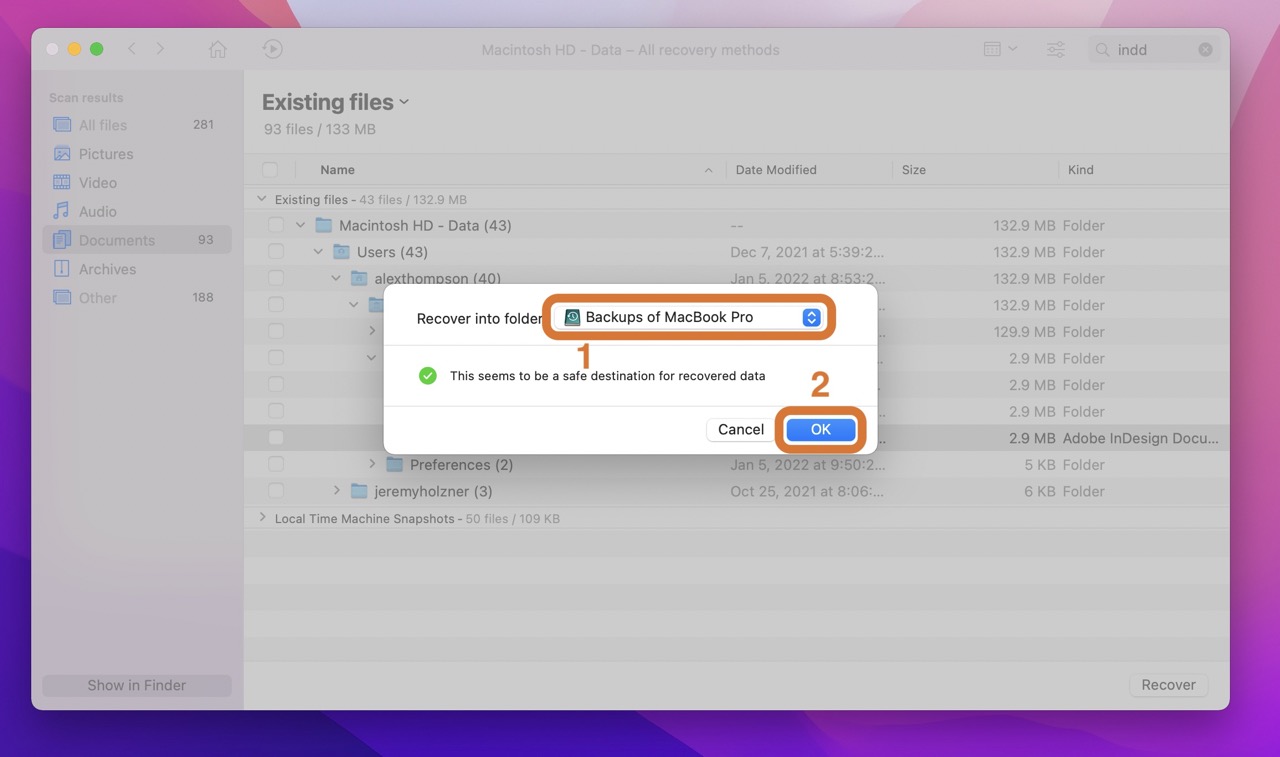Expand Local Time Machine Snapshots group

(263, 518)
